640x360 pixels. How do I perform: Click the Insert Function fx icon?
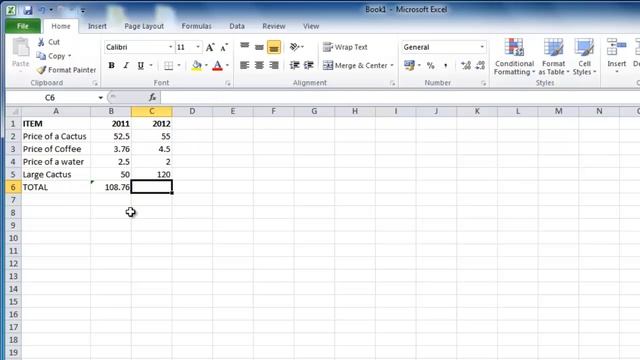[x=152, y=98]
